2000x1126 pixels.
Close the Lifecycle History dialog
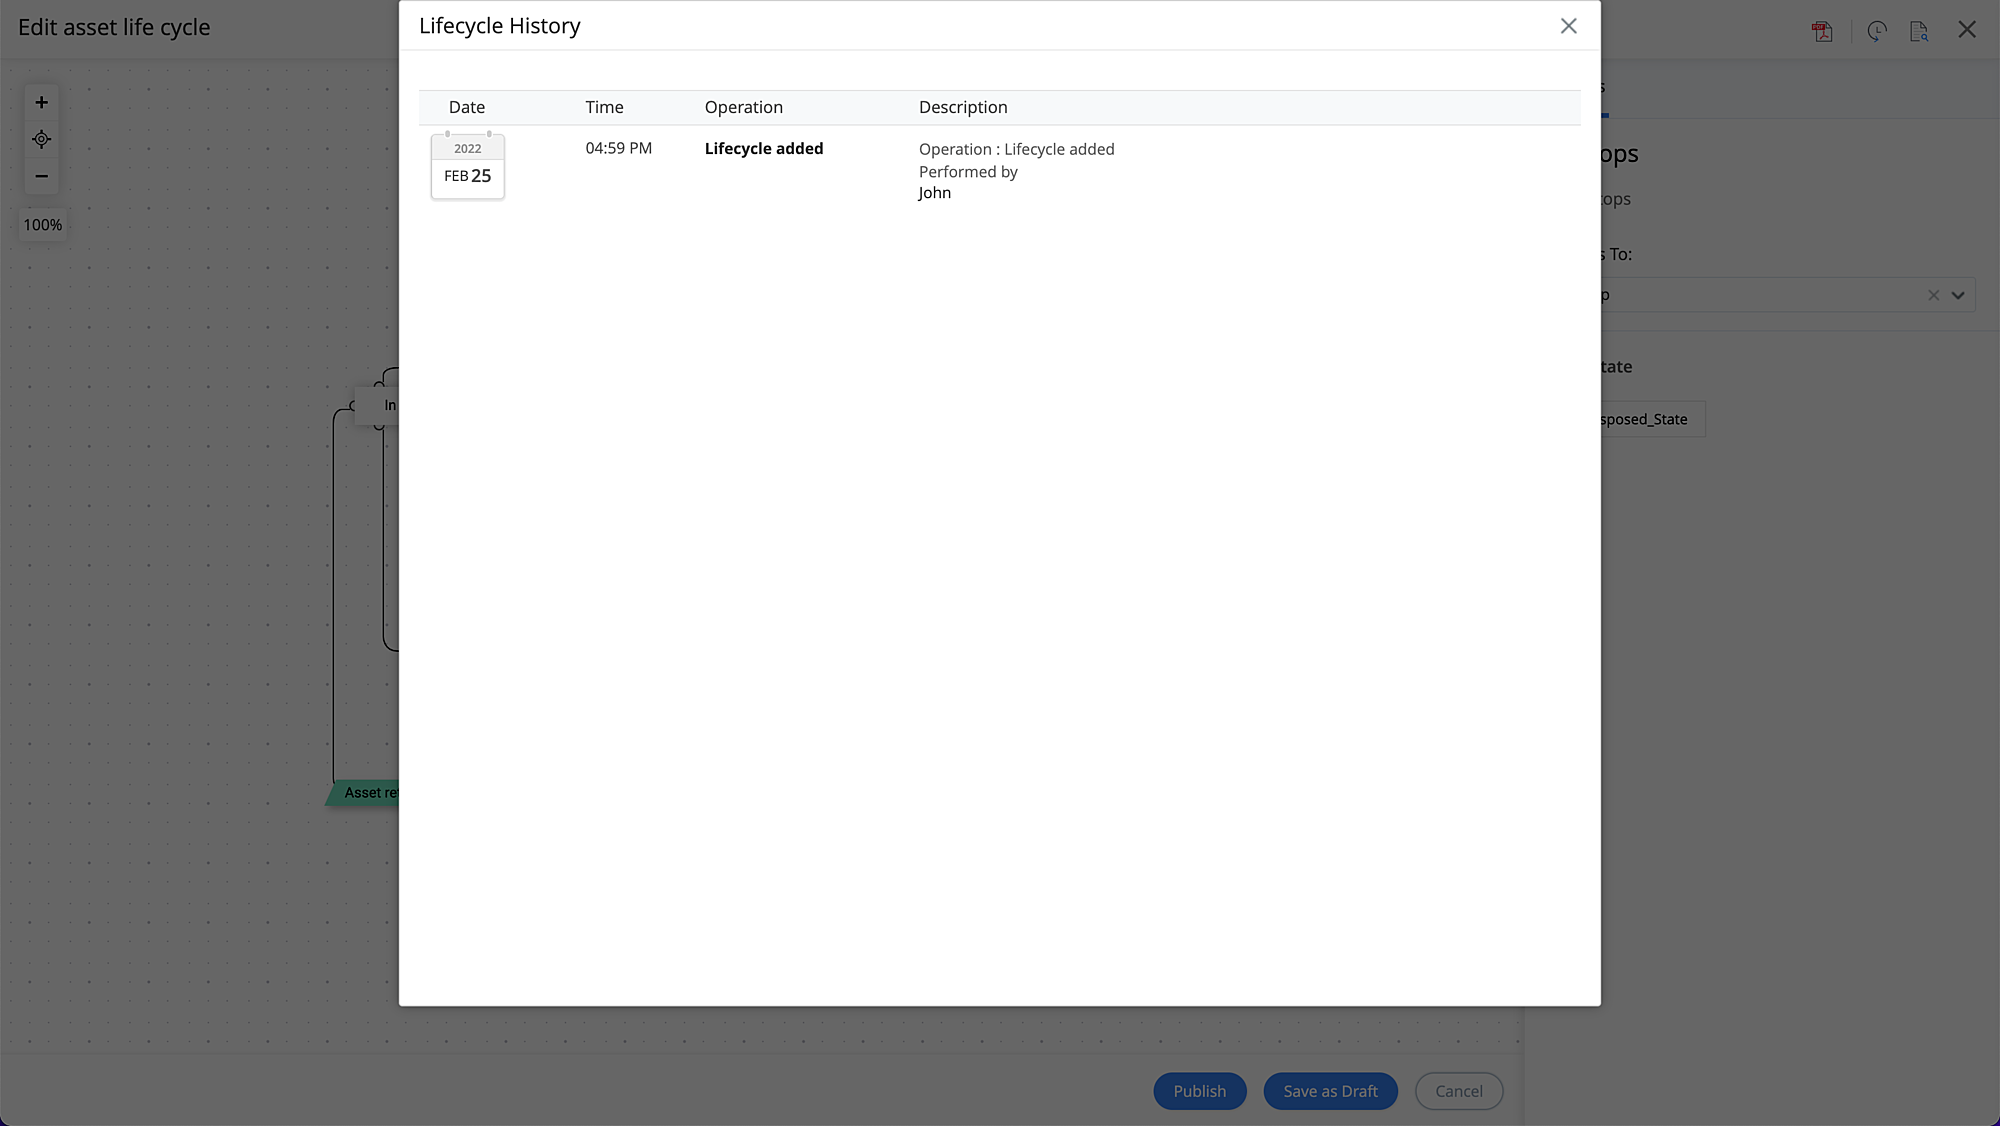[x=1568, y=26]
